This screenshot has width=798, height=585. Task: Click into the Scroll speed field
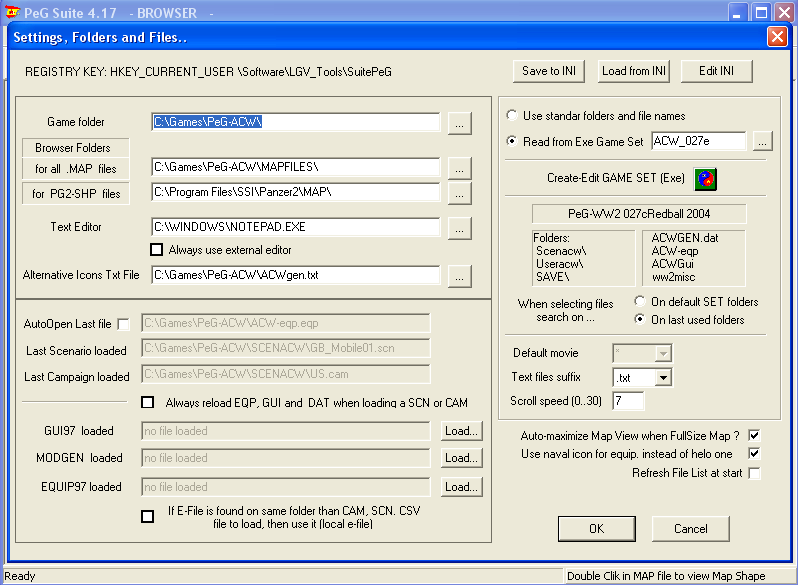628,401
